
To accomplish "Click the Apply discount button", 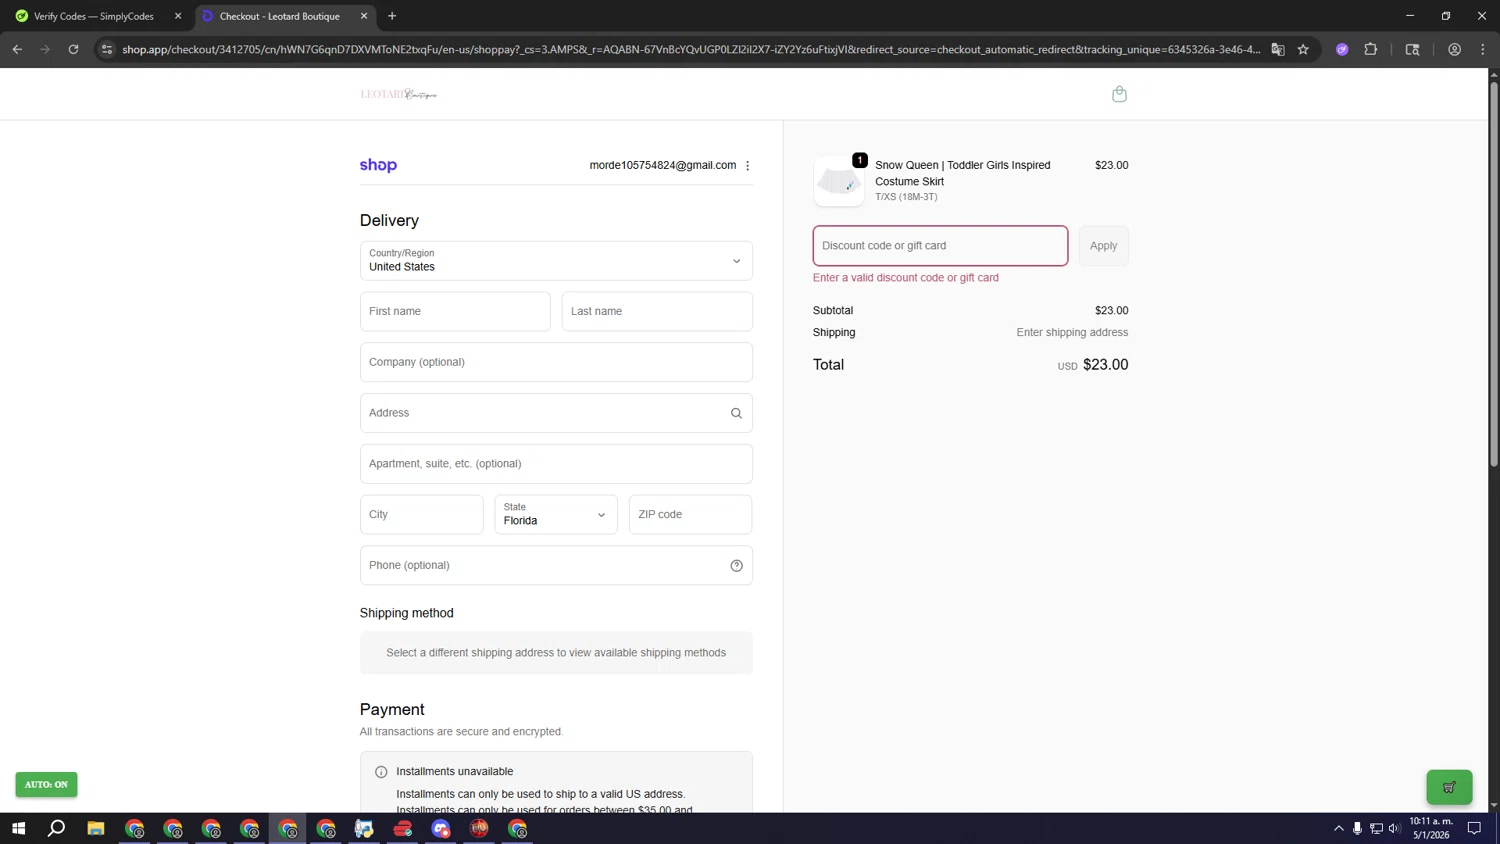I will [1104, 246].
